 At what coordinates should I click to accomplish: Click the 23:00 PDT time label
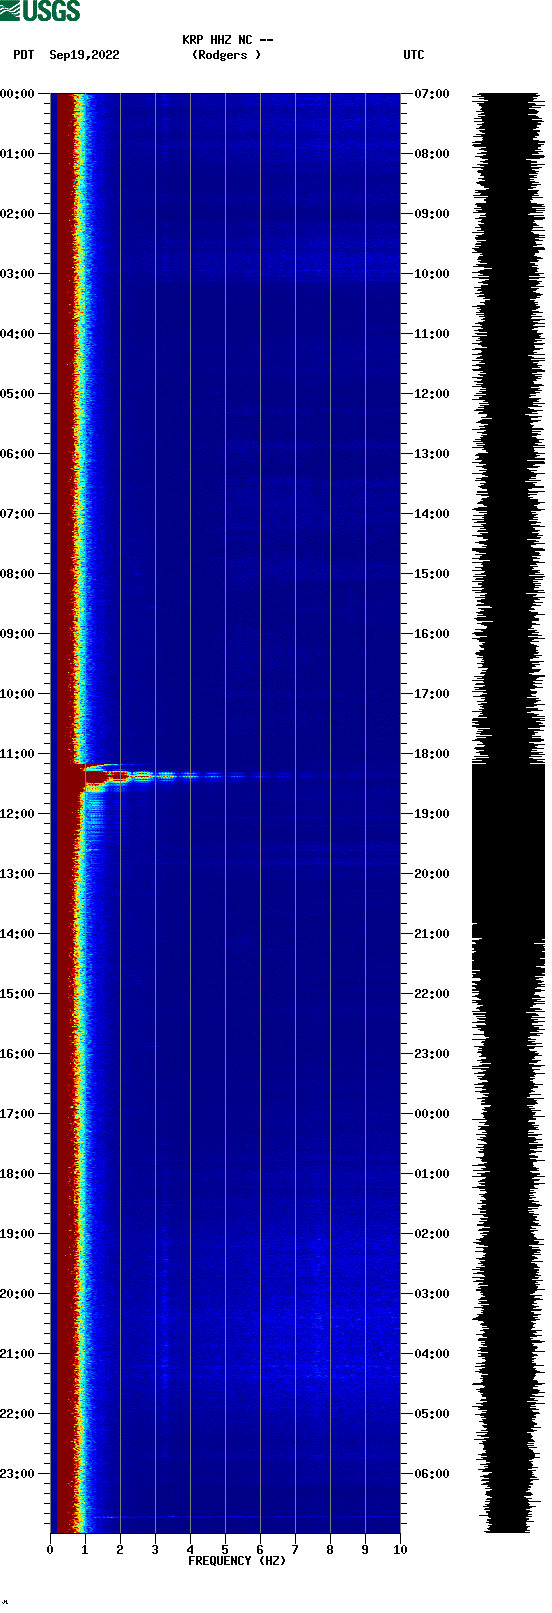[x=17, y=1474]
